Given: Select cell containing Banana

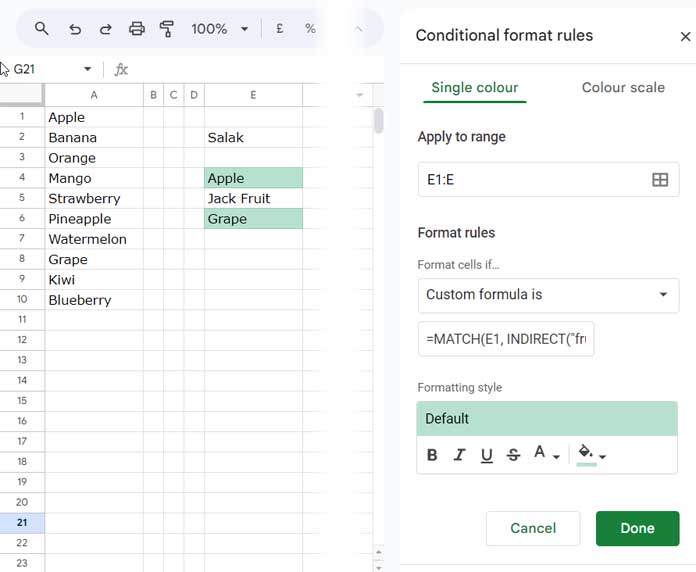Looking at the screenshot, I should (x=94, y=138).
